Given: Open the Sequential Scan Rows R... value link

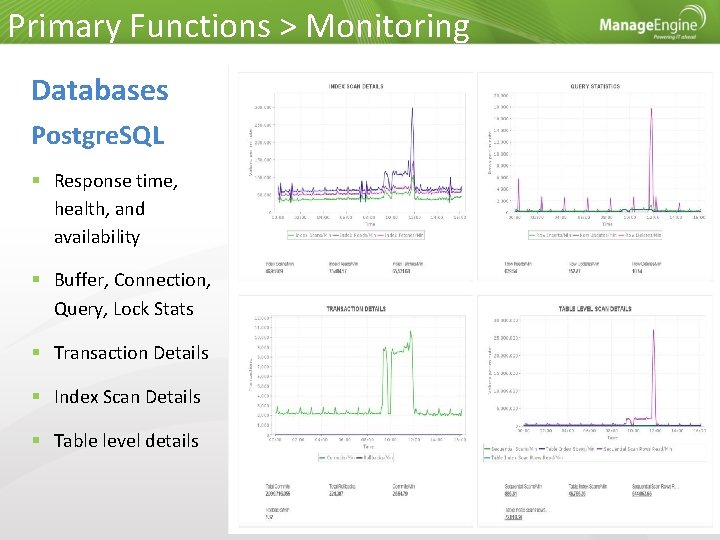Looking at the screenshot, I should [x=642, y=494].
